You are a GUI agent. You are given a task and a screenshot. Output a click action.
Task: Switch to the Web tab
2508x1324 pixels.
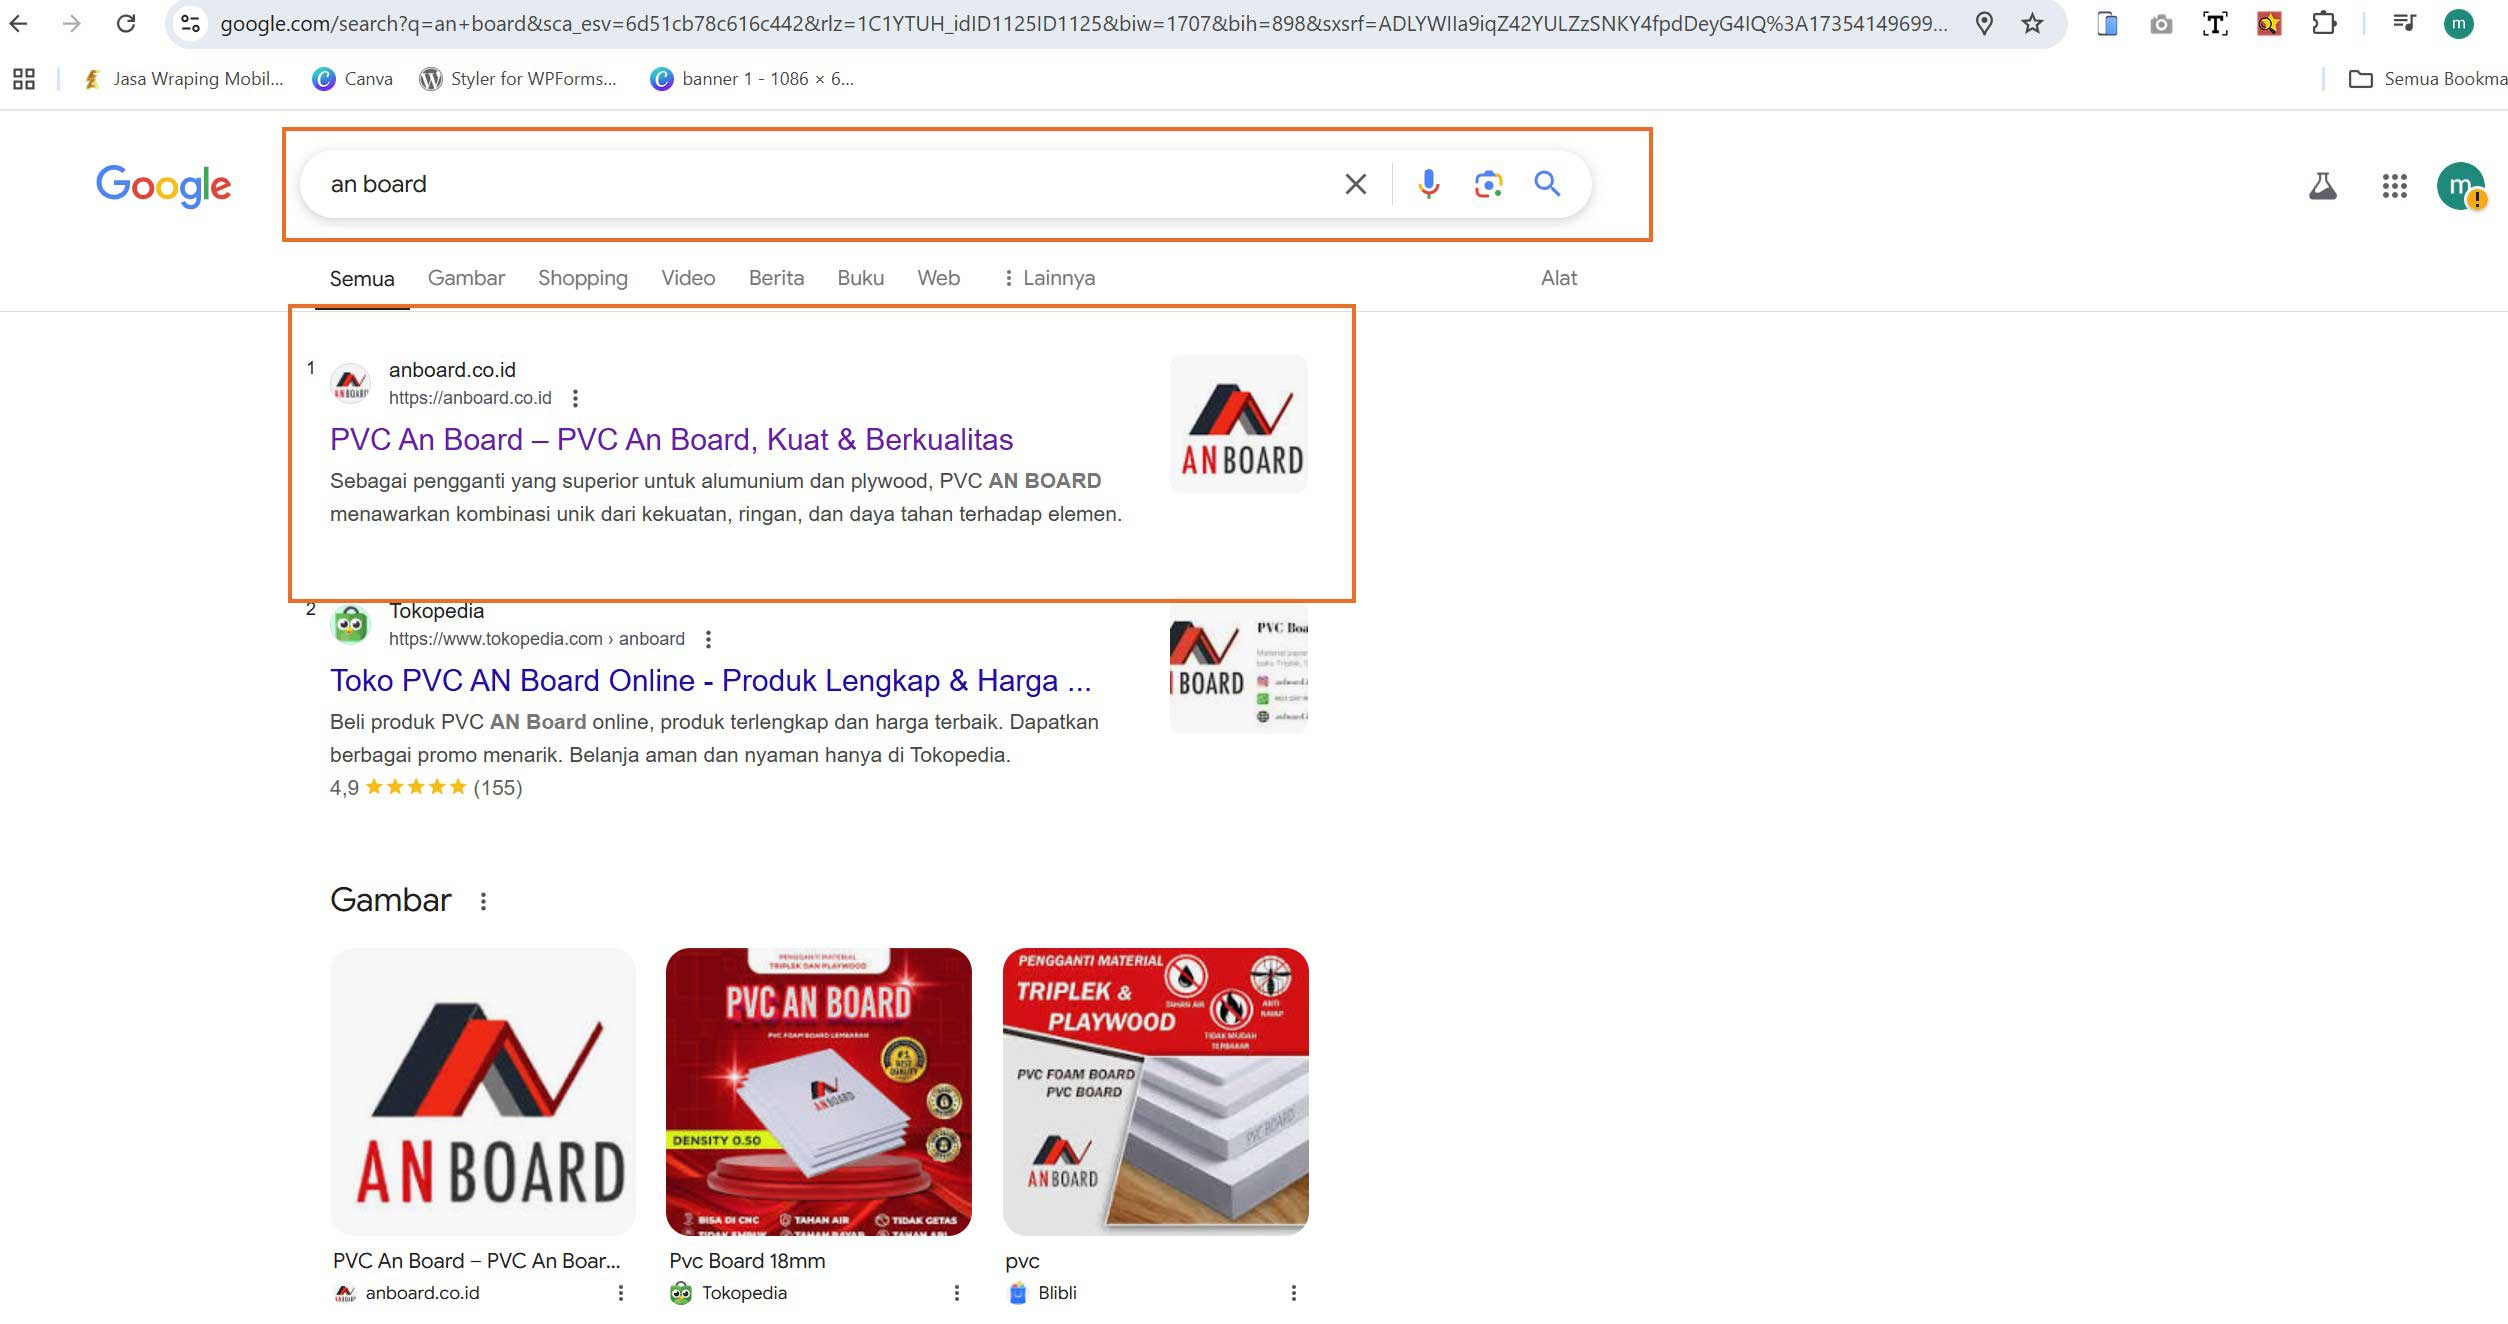tap(938, 278)
